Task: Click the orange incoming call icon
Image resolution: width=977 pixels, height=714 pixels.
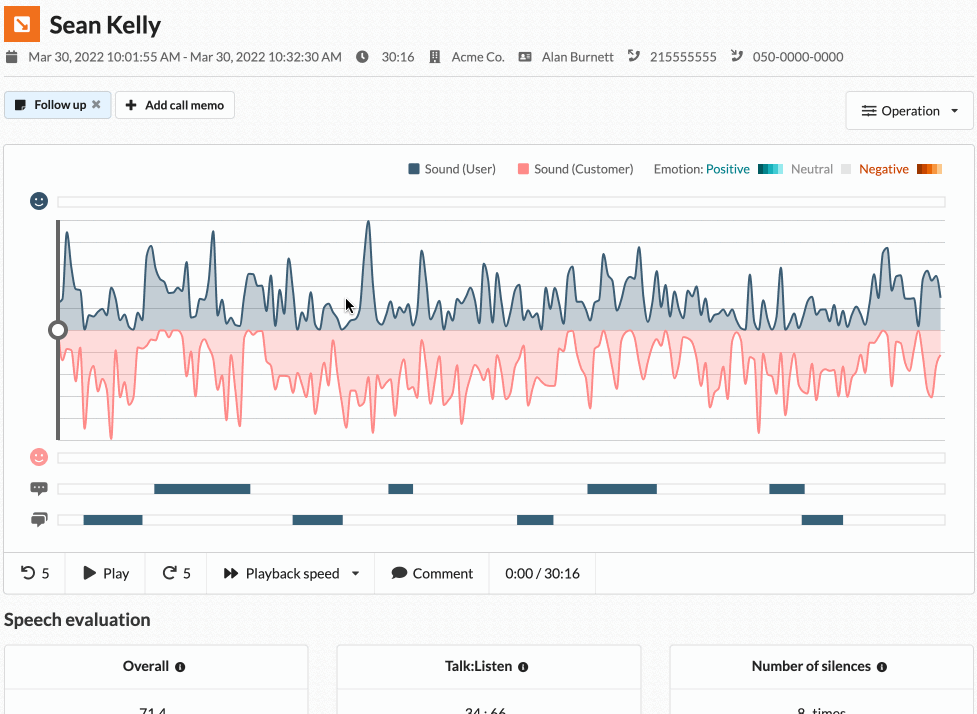Action: pos(22,24)
